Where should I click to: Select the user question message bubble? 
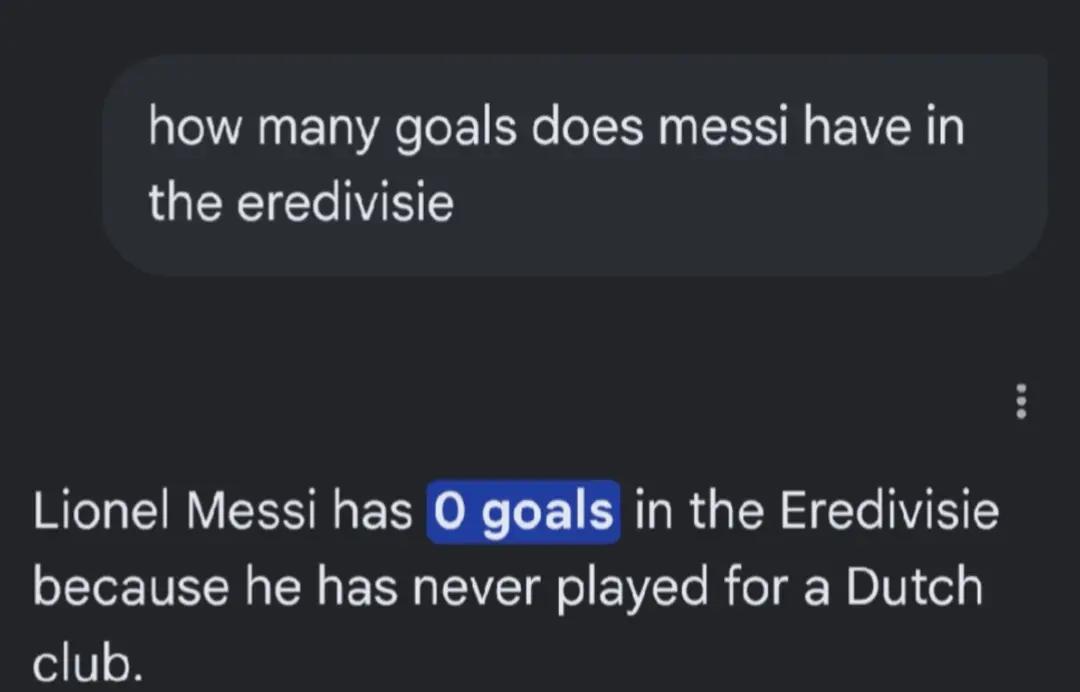[575, 165]
